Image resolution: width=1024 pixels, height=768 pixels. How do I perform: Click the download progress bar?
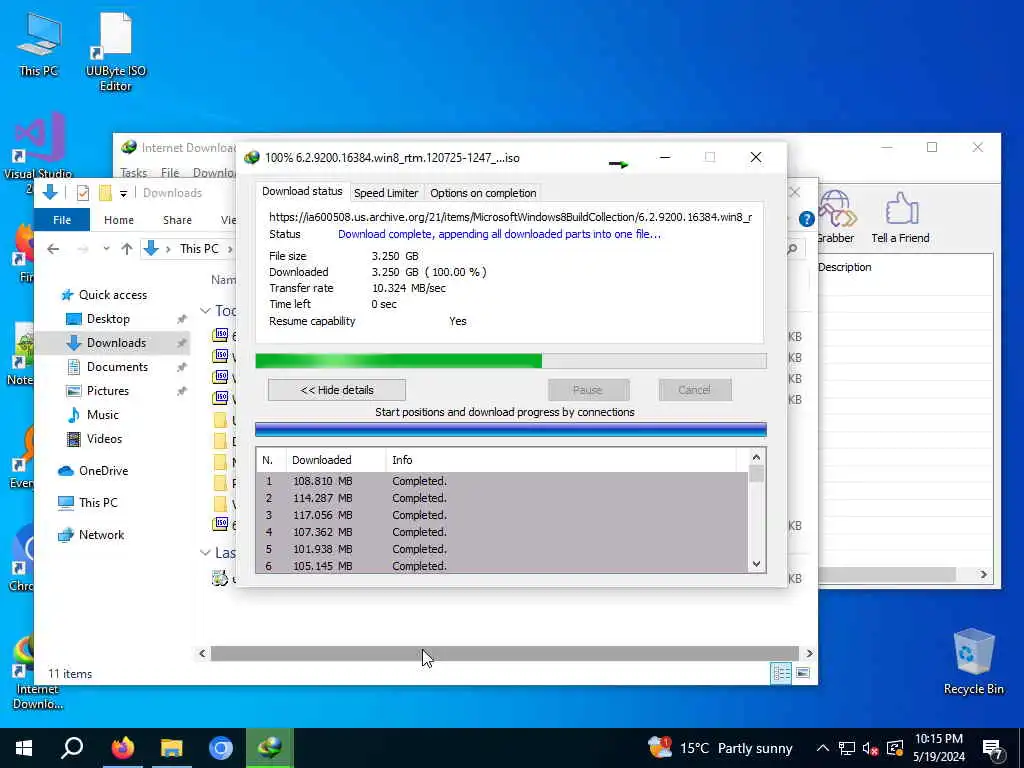pos(511,360)
